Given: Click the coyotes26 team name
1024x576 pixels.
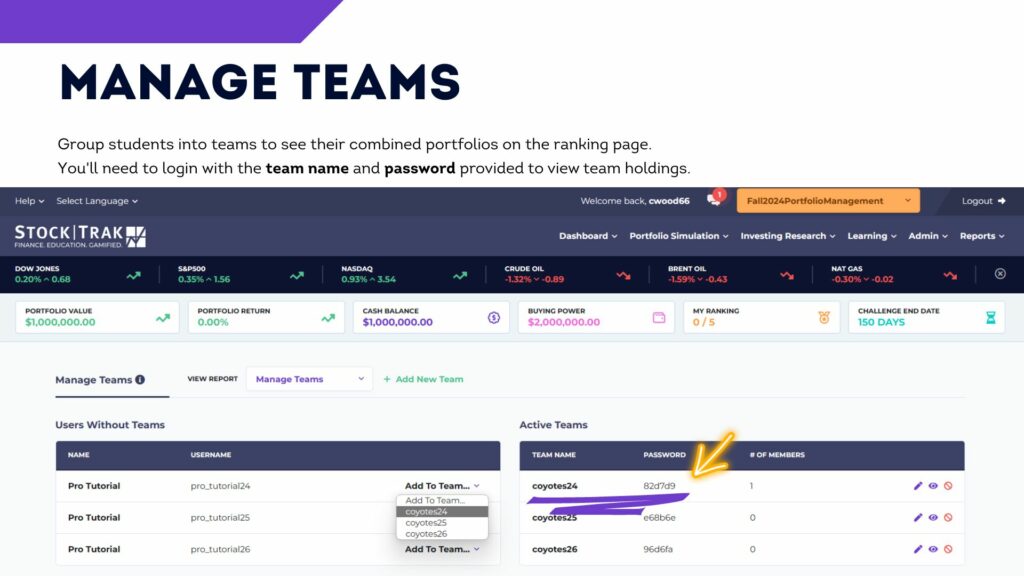Looking at the screenshot, I should point(554,549).
